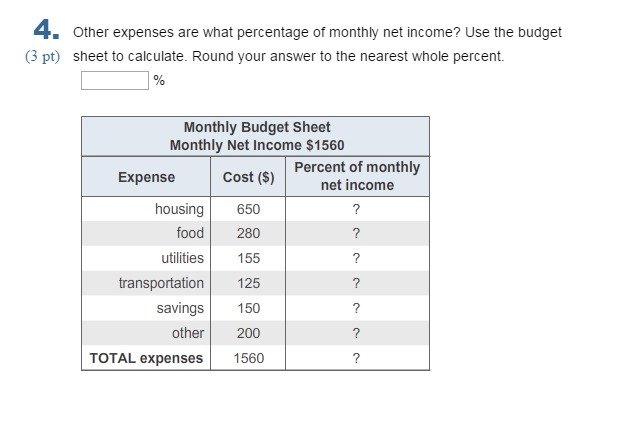Click the percent sign beside answer box

click(x=159, y=81)
